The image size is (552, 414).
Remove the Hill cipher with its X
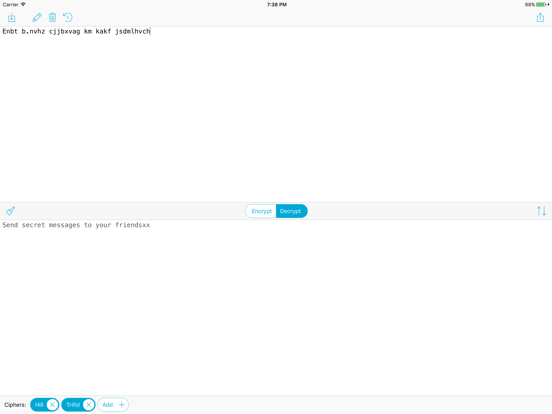click(52, 405)
